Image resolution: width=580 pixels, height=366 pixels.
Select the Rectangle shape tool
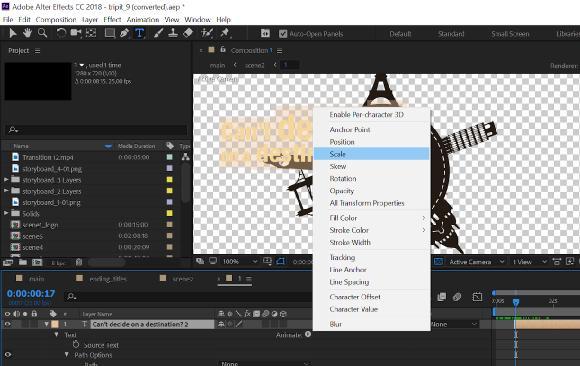click(109, 33)
